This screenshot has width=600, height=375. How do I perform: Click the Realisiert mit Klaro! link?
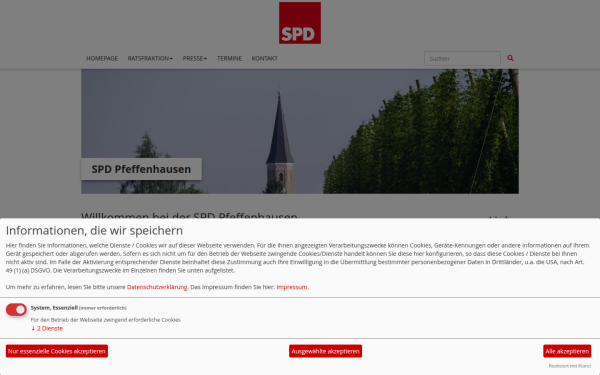pyautogui.click(x=570, y=366)
